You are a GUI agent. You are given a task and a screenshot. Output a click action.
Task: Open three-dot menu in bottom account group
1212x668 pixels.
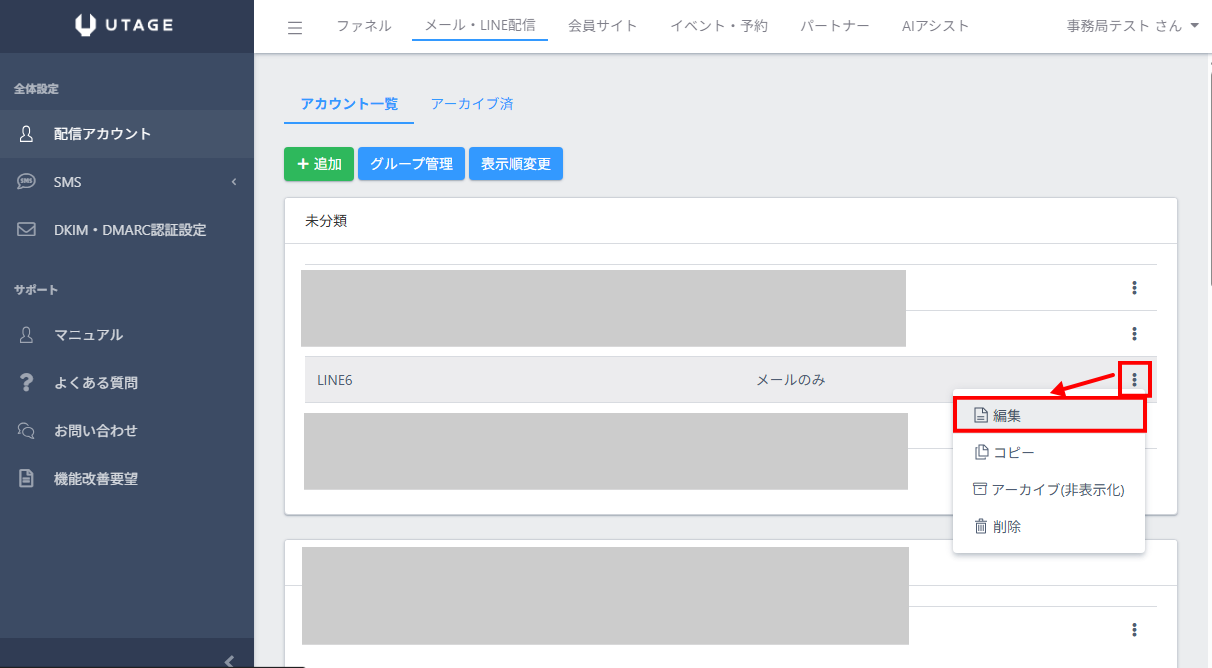click(x=1134, y=630)
